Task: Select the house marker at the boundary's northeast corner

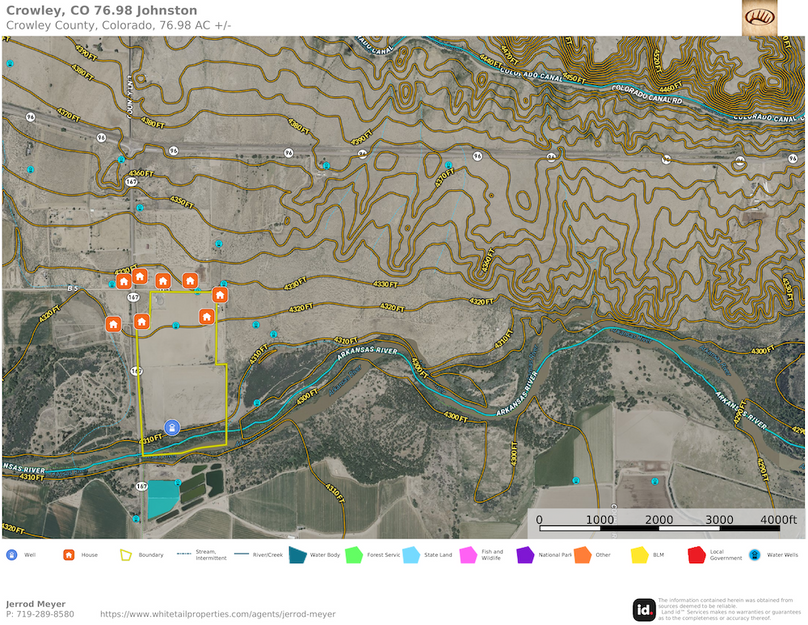Action: (x=220, y=295)
